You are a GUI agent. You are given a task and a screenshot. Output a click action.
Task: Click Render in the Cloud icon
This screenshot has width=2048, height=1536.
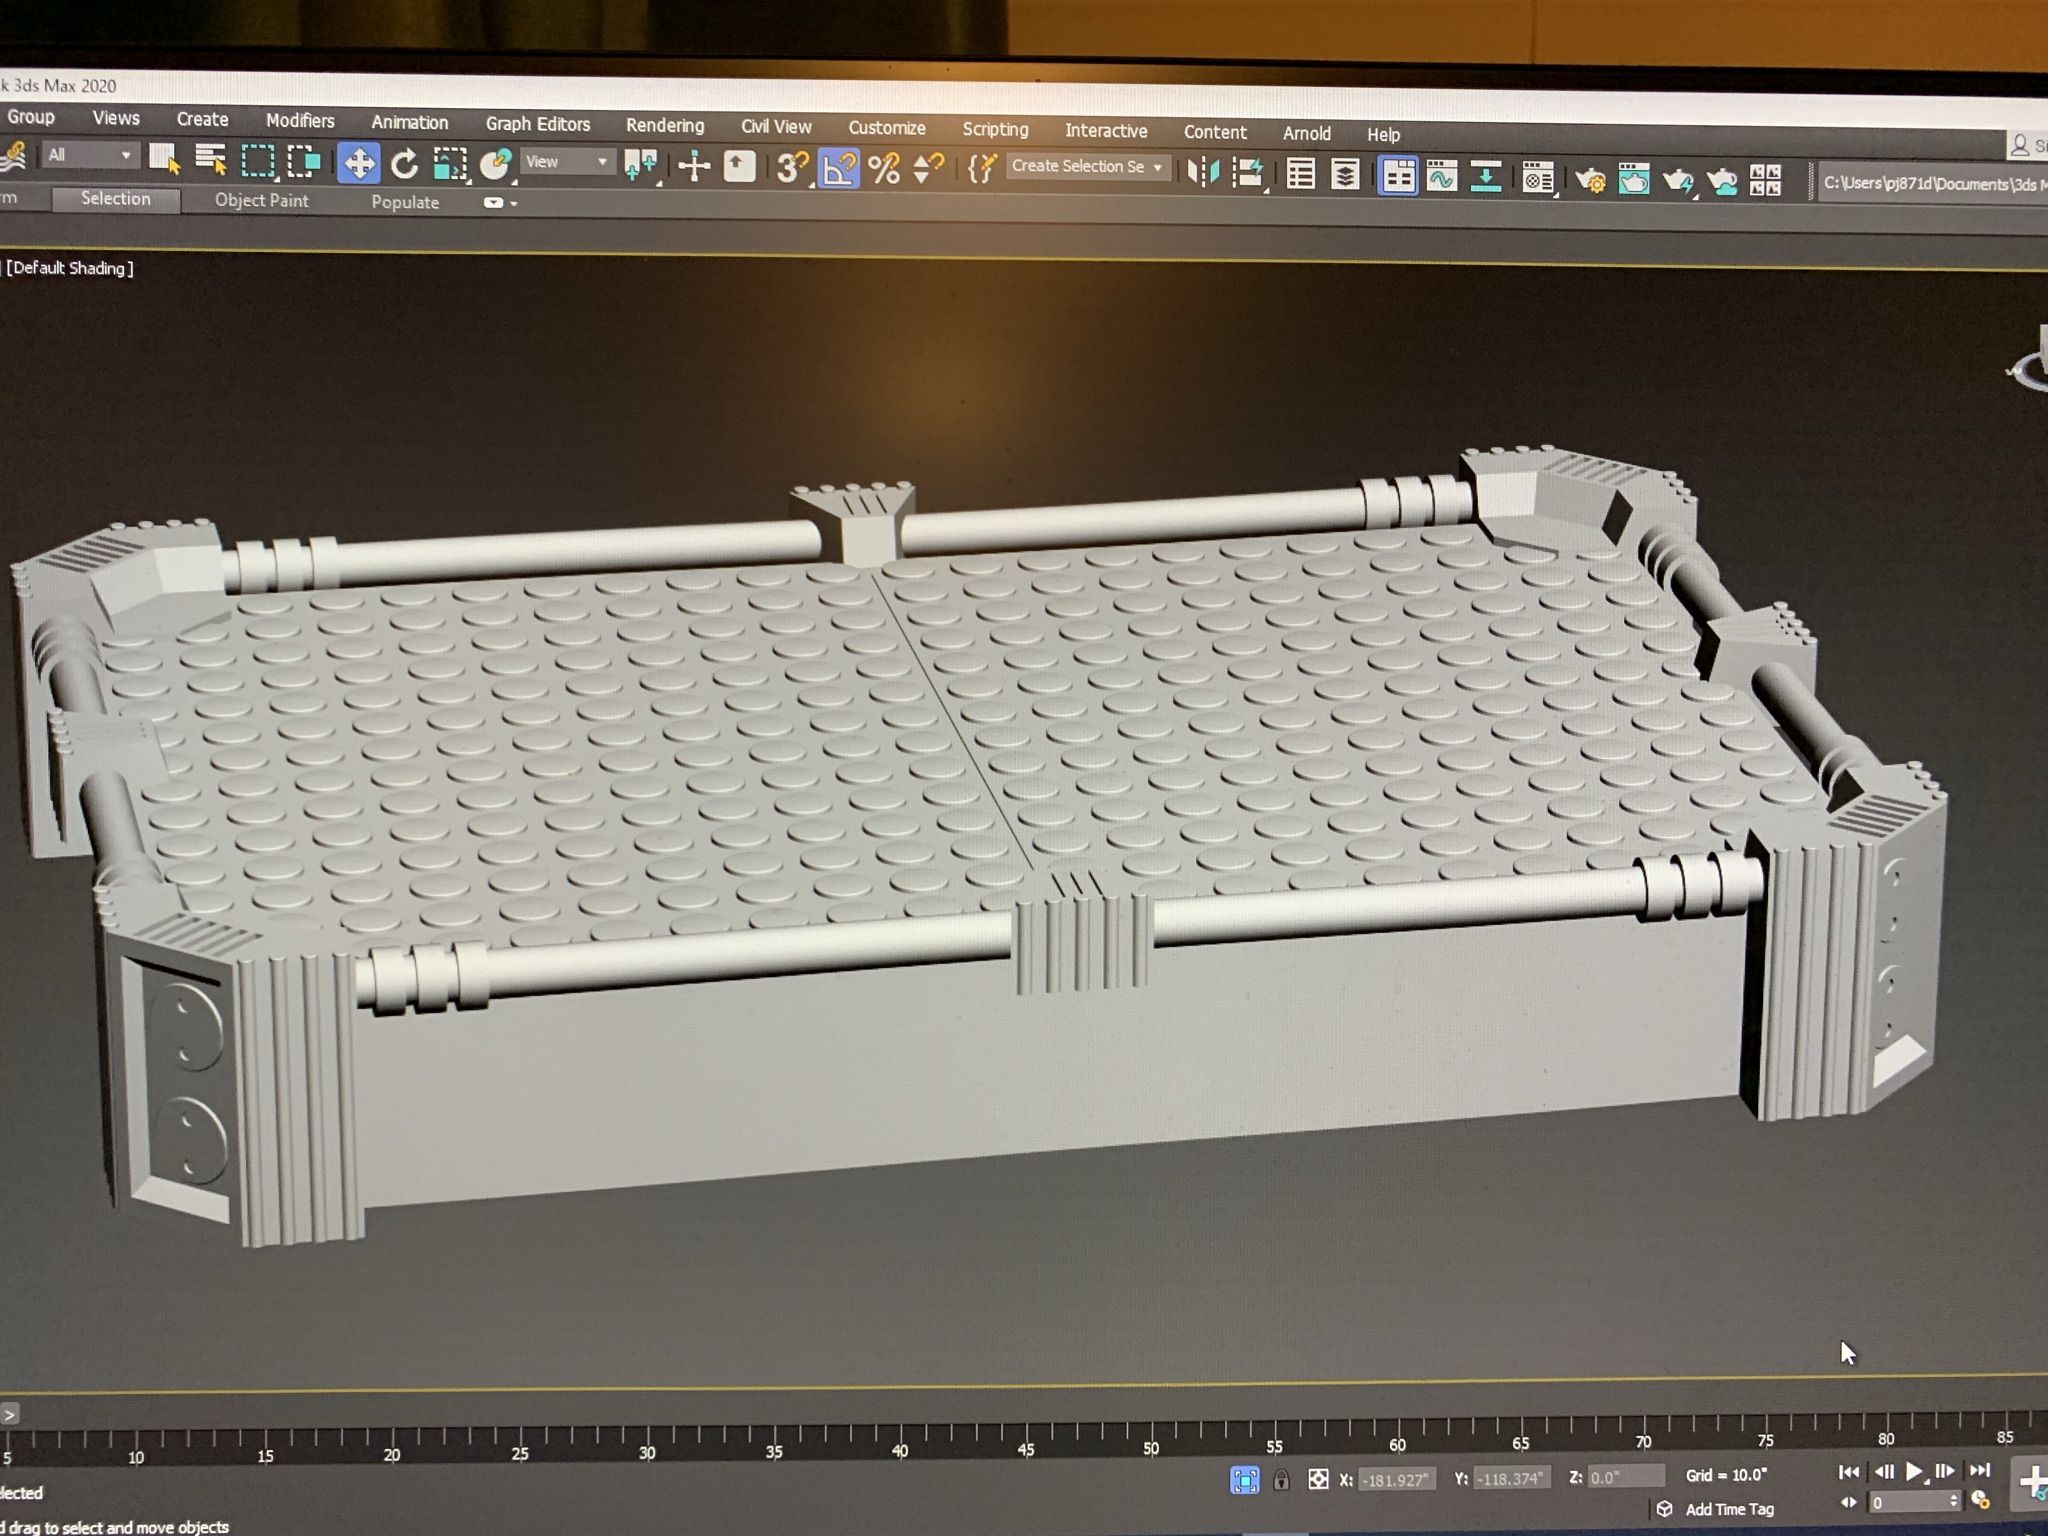pyautogui.click(x=1722, y=181)
